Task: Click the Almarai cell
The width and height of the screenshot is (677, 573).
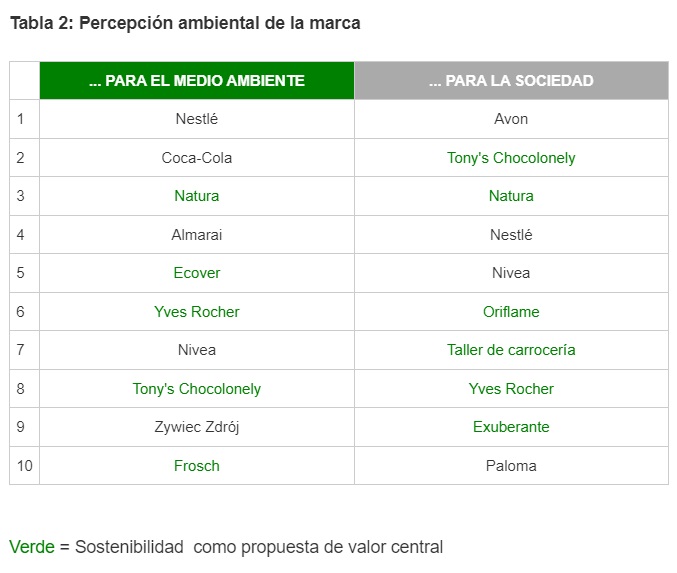Action: [x=197, y=234]
